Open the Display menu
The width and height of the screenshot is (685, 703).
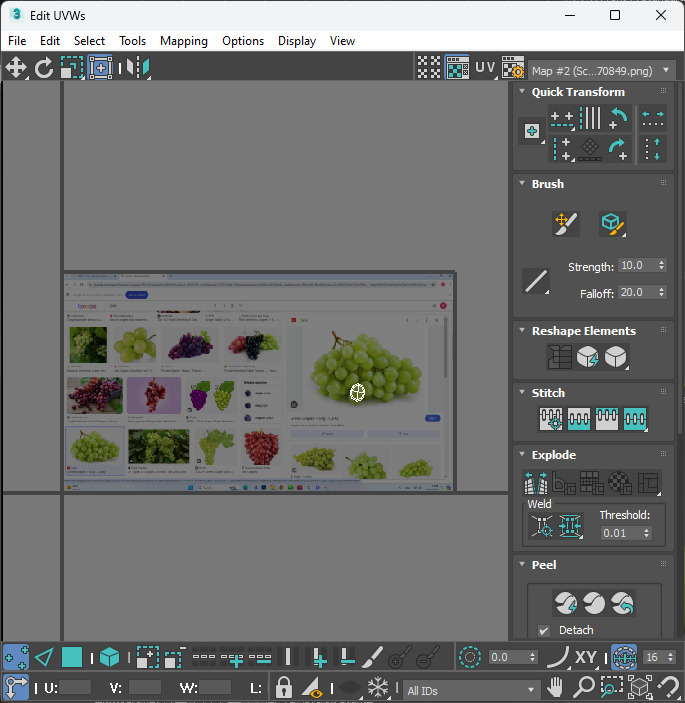click(297, 41)
